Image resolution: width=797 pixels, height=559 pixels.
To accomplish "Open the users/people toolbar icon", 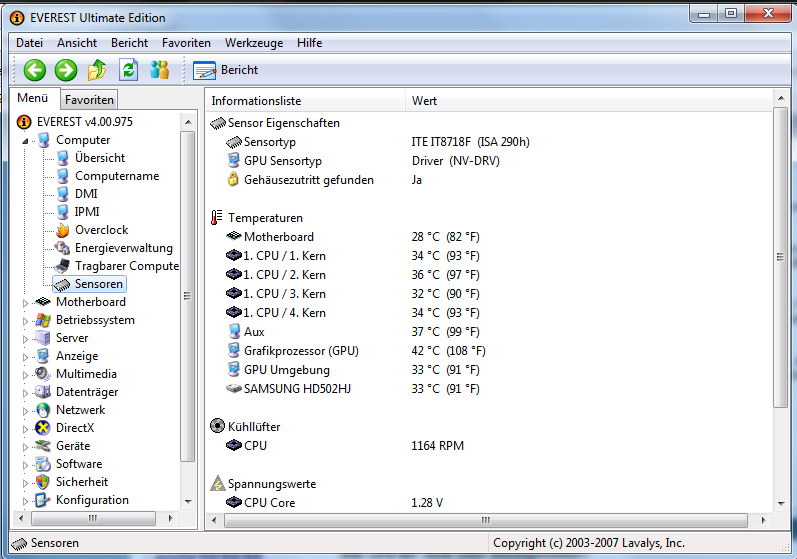I will click(x=160, y=70).
